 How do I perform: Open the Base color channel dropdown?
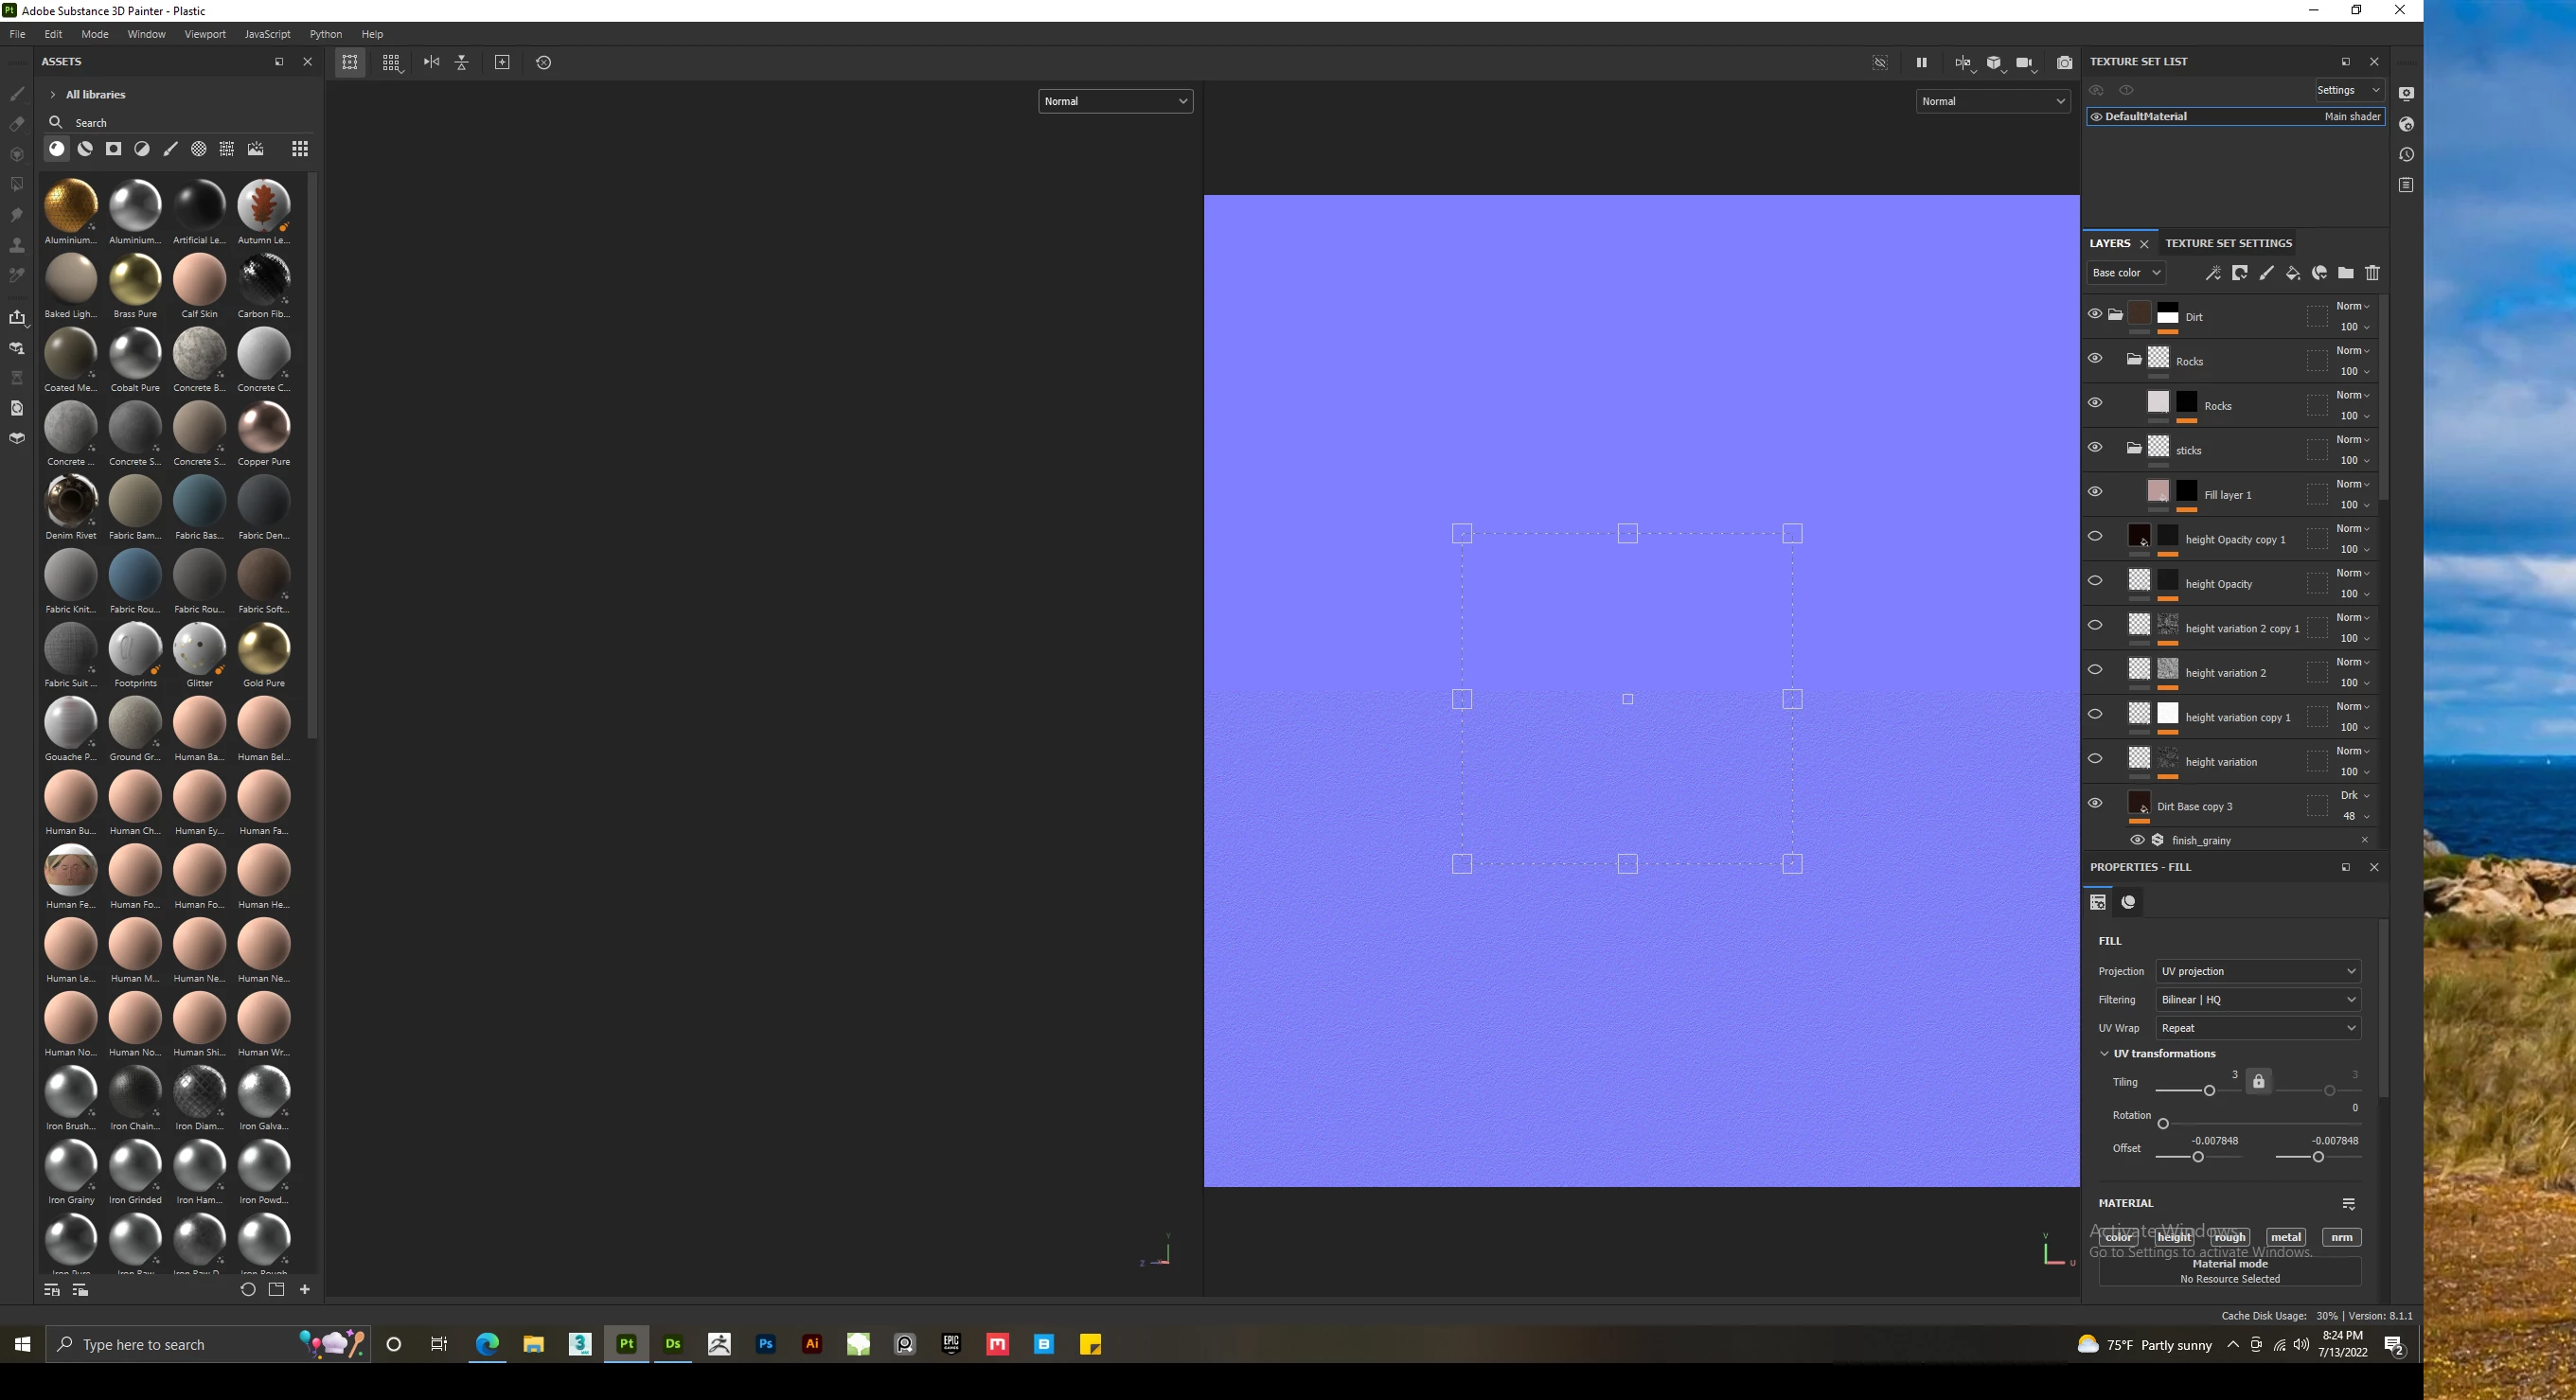click(x=2126, y=273)
